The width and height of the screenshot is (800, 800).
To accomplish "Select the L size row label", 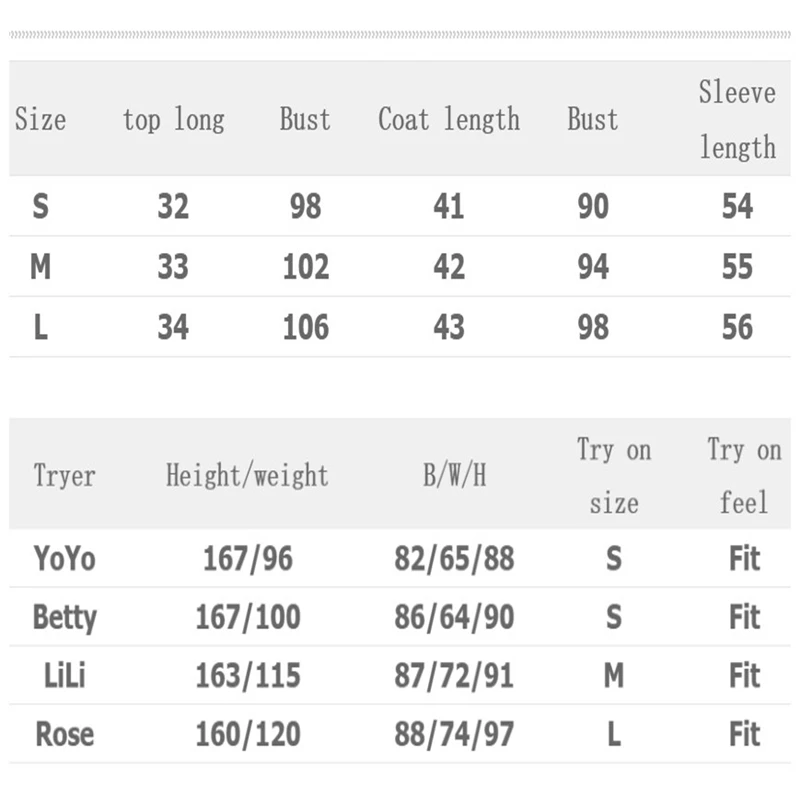I will [40, 327].
